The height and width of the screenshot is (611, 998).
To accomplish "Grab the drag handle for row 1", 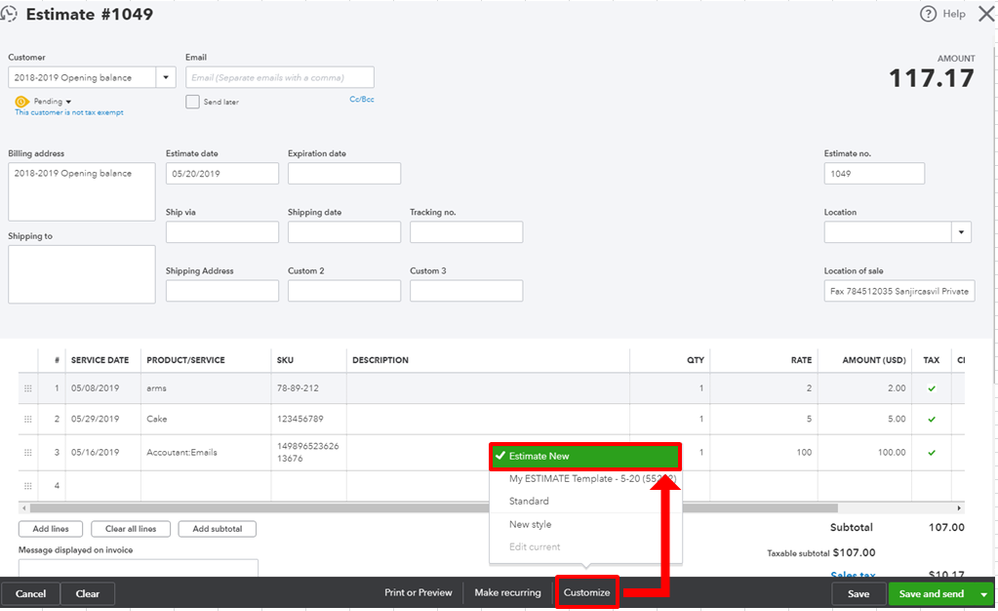I will point(28,388).
